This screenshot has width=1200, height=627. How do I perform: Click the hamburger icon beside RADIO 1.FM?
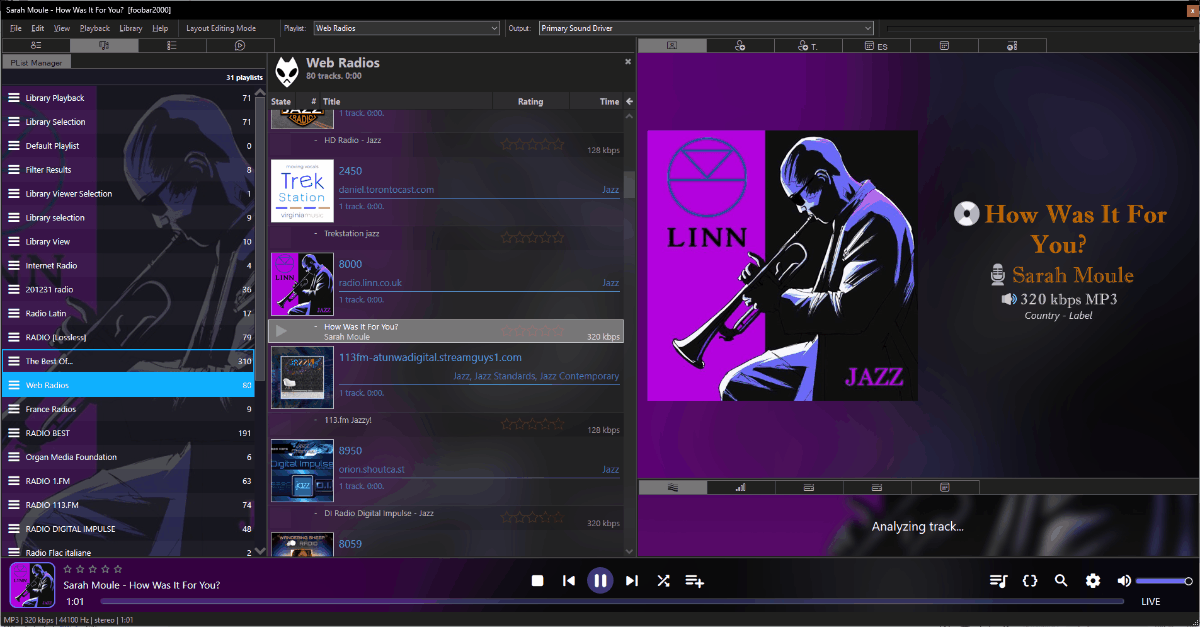coord(14,481)
